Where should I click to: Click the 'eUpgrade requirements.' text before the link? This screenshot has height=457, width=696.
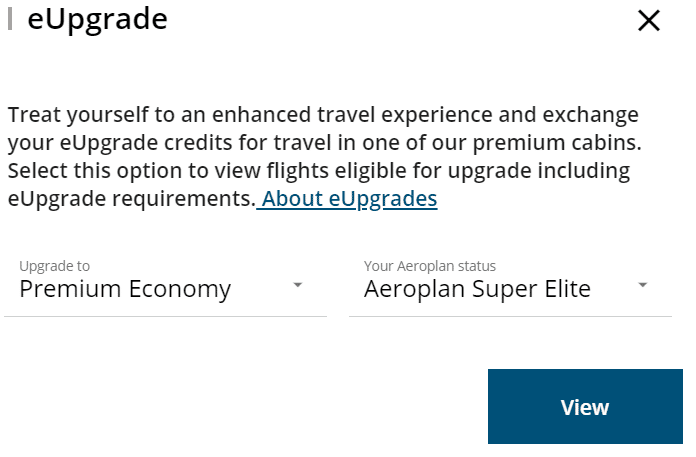tap(130, 199)
